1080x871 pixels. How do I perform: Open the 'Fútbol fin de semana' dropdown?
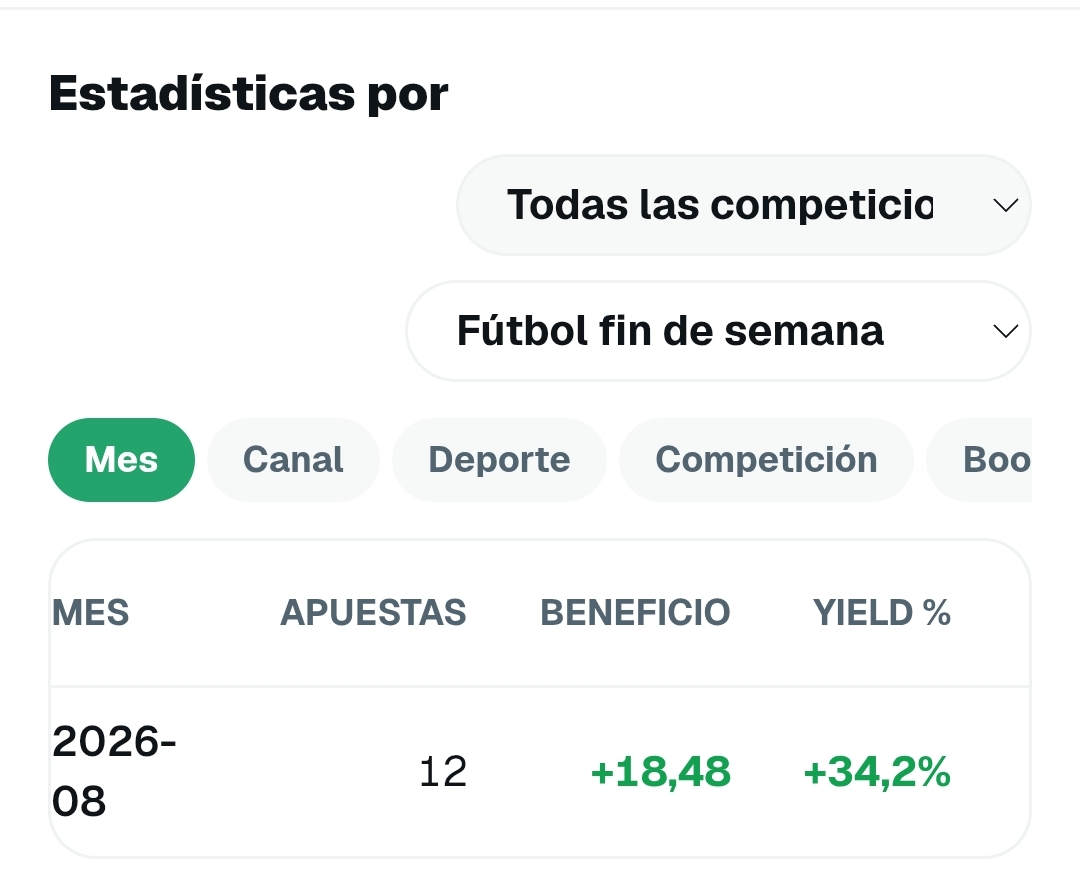click(718, 331)
